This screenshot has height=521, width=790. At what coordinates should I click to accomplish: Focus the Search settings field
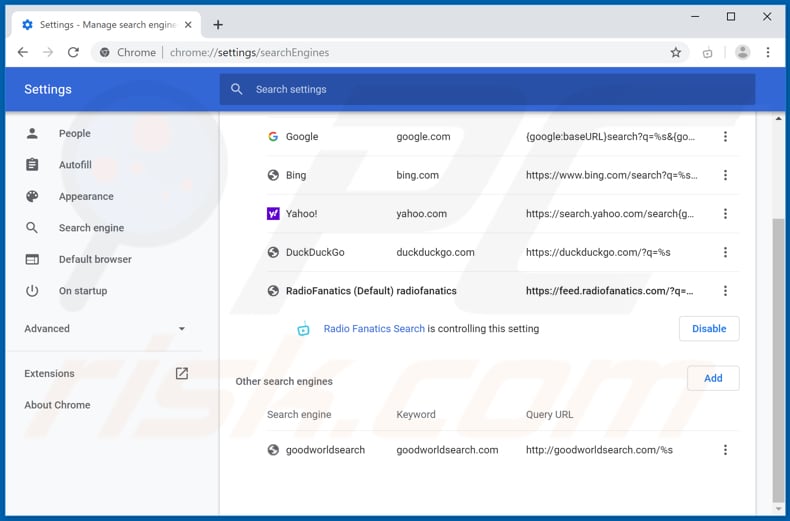point(487,89)
